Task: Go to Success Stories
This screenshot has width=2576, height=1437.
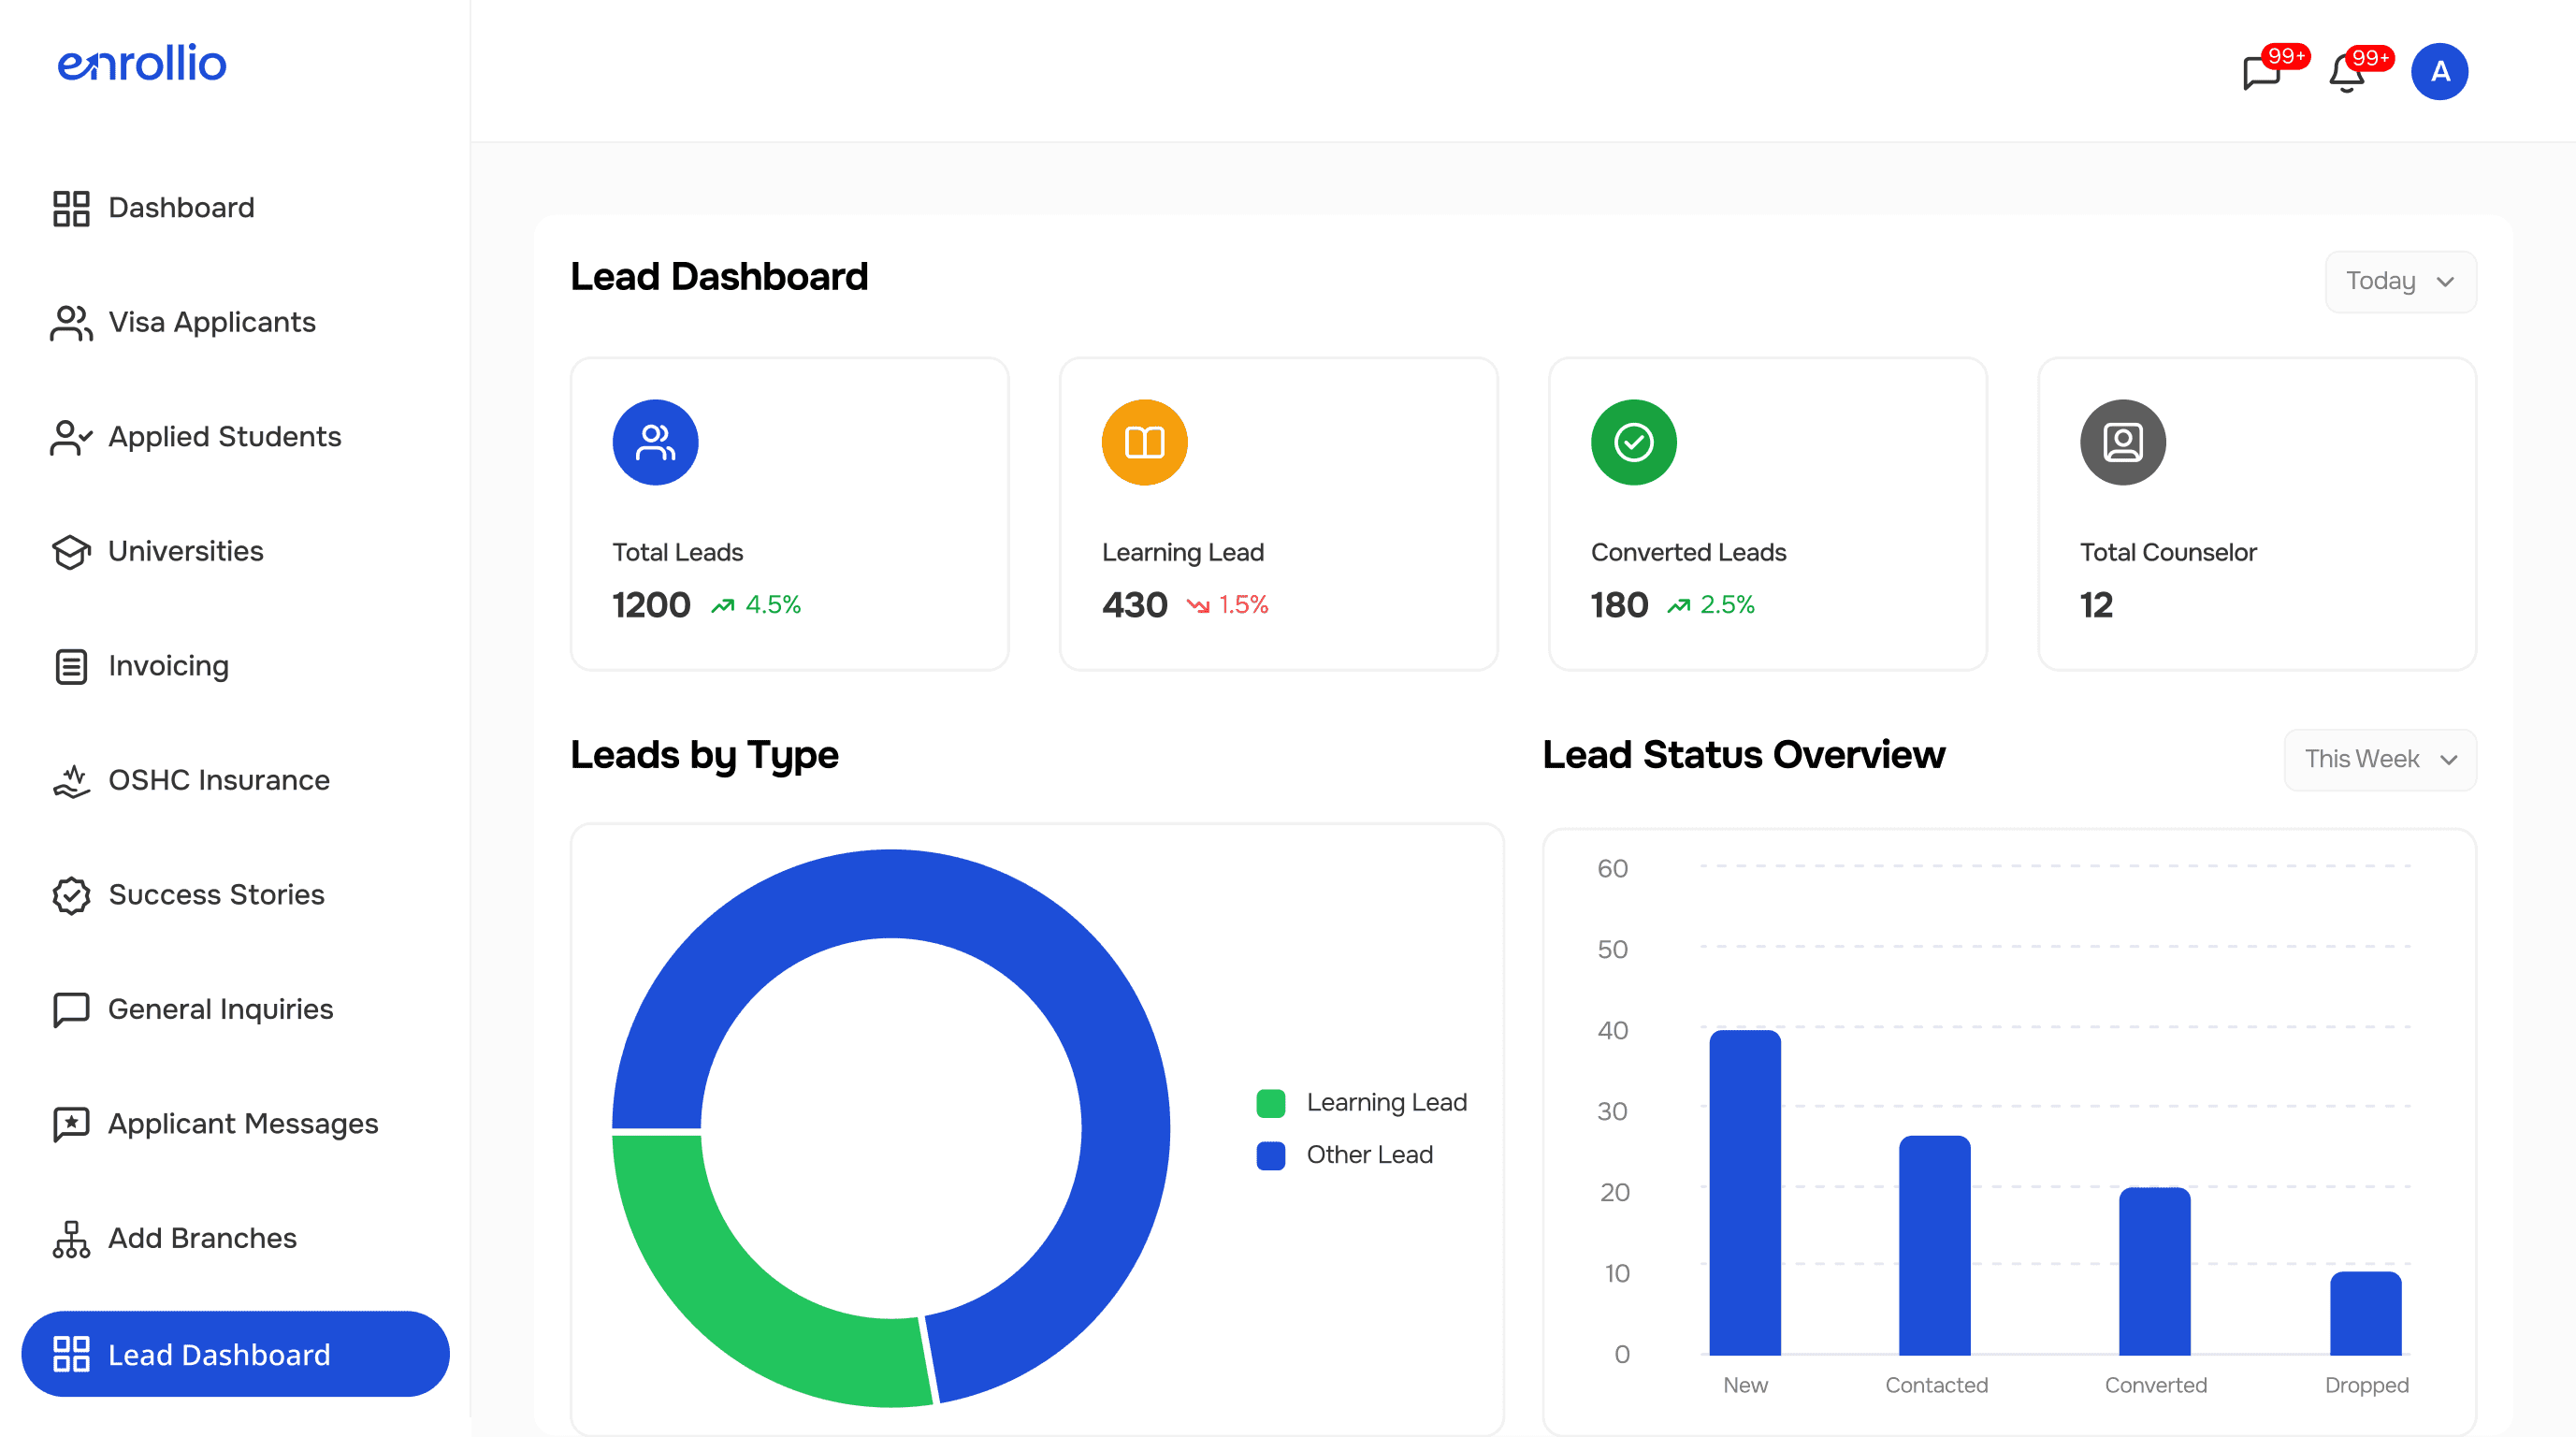Action: click(216, 894)
